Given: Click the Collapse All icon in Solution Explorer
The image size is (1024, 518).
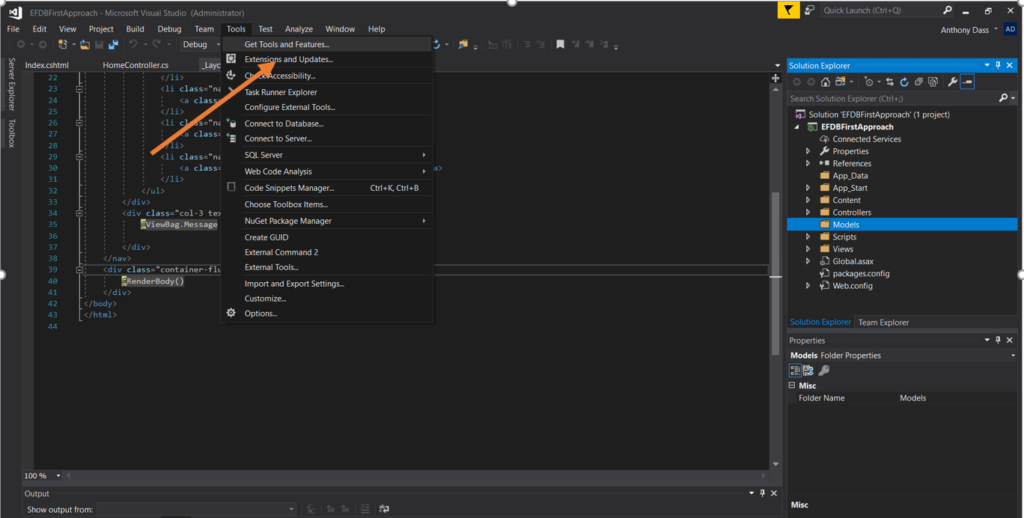Looking at the screenshot, I should pos(919,82).
